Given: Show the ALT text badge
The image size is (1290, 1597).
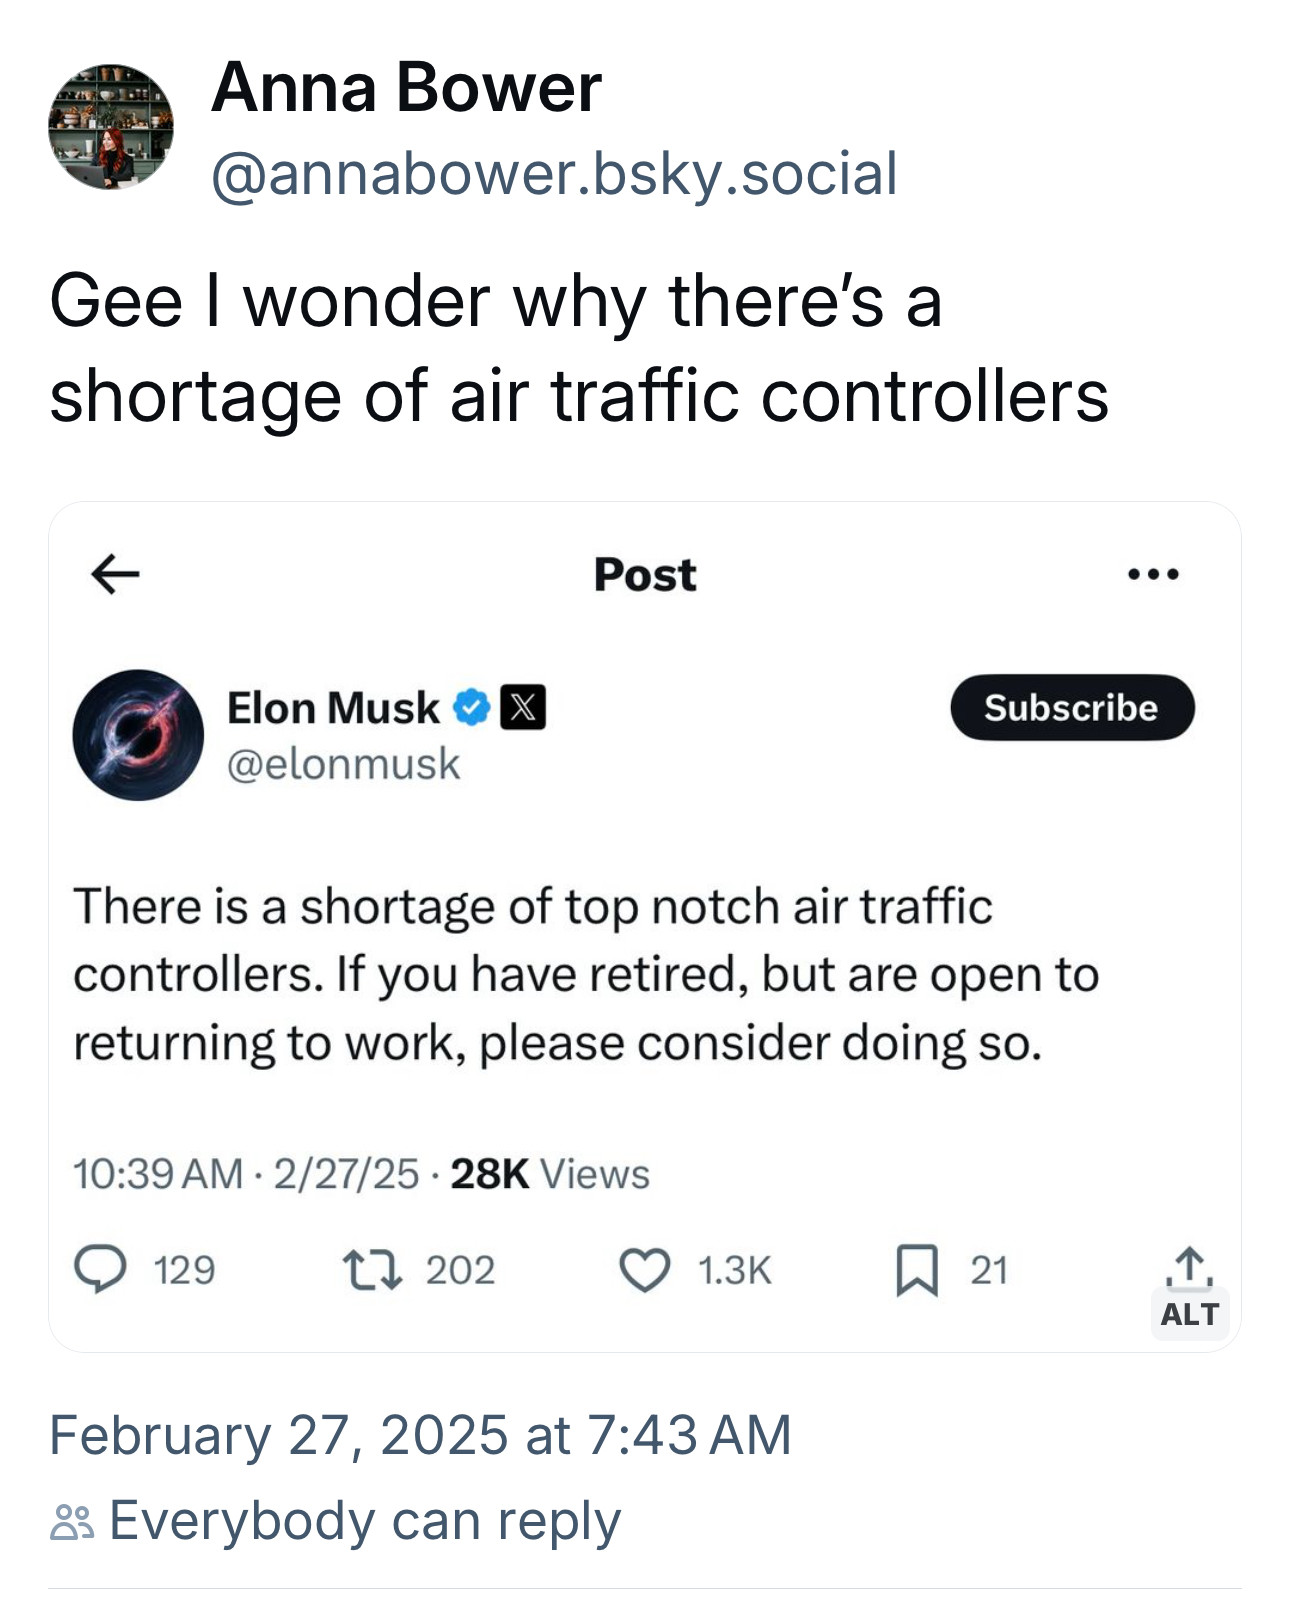Looking at the screenshot, I should click(x=1189, y=1314).
